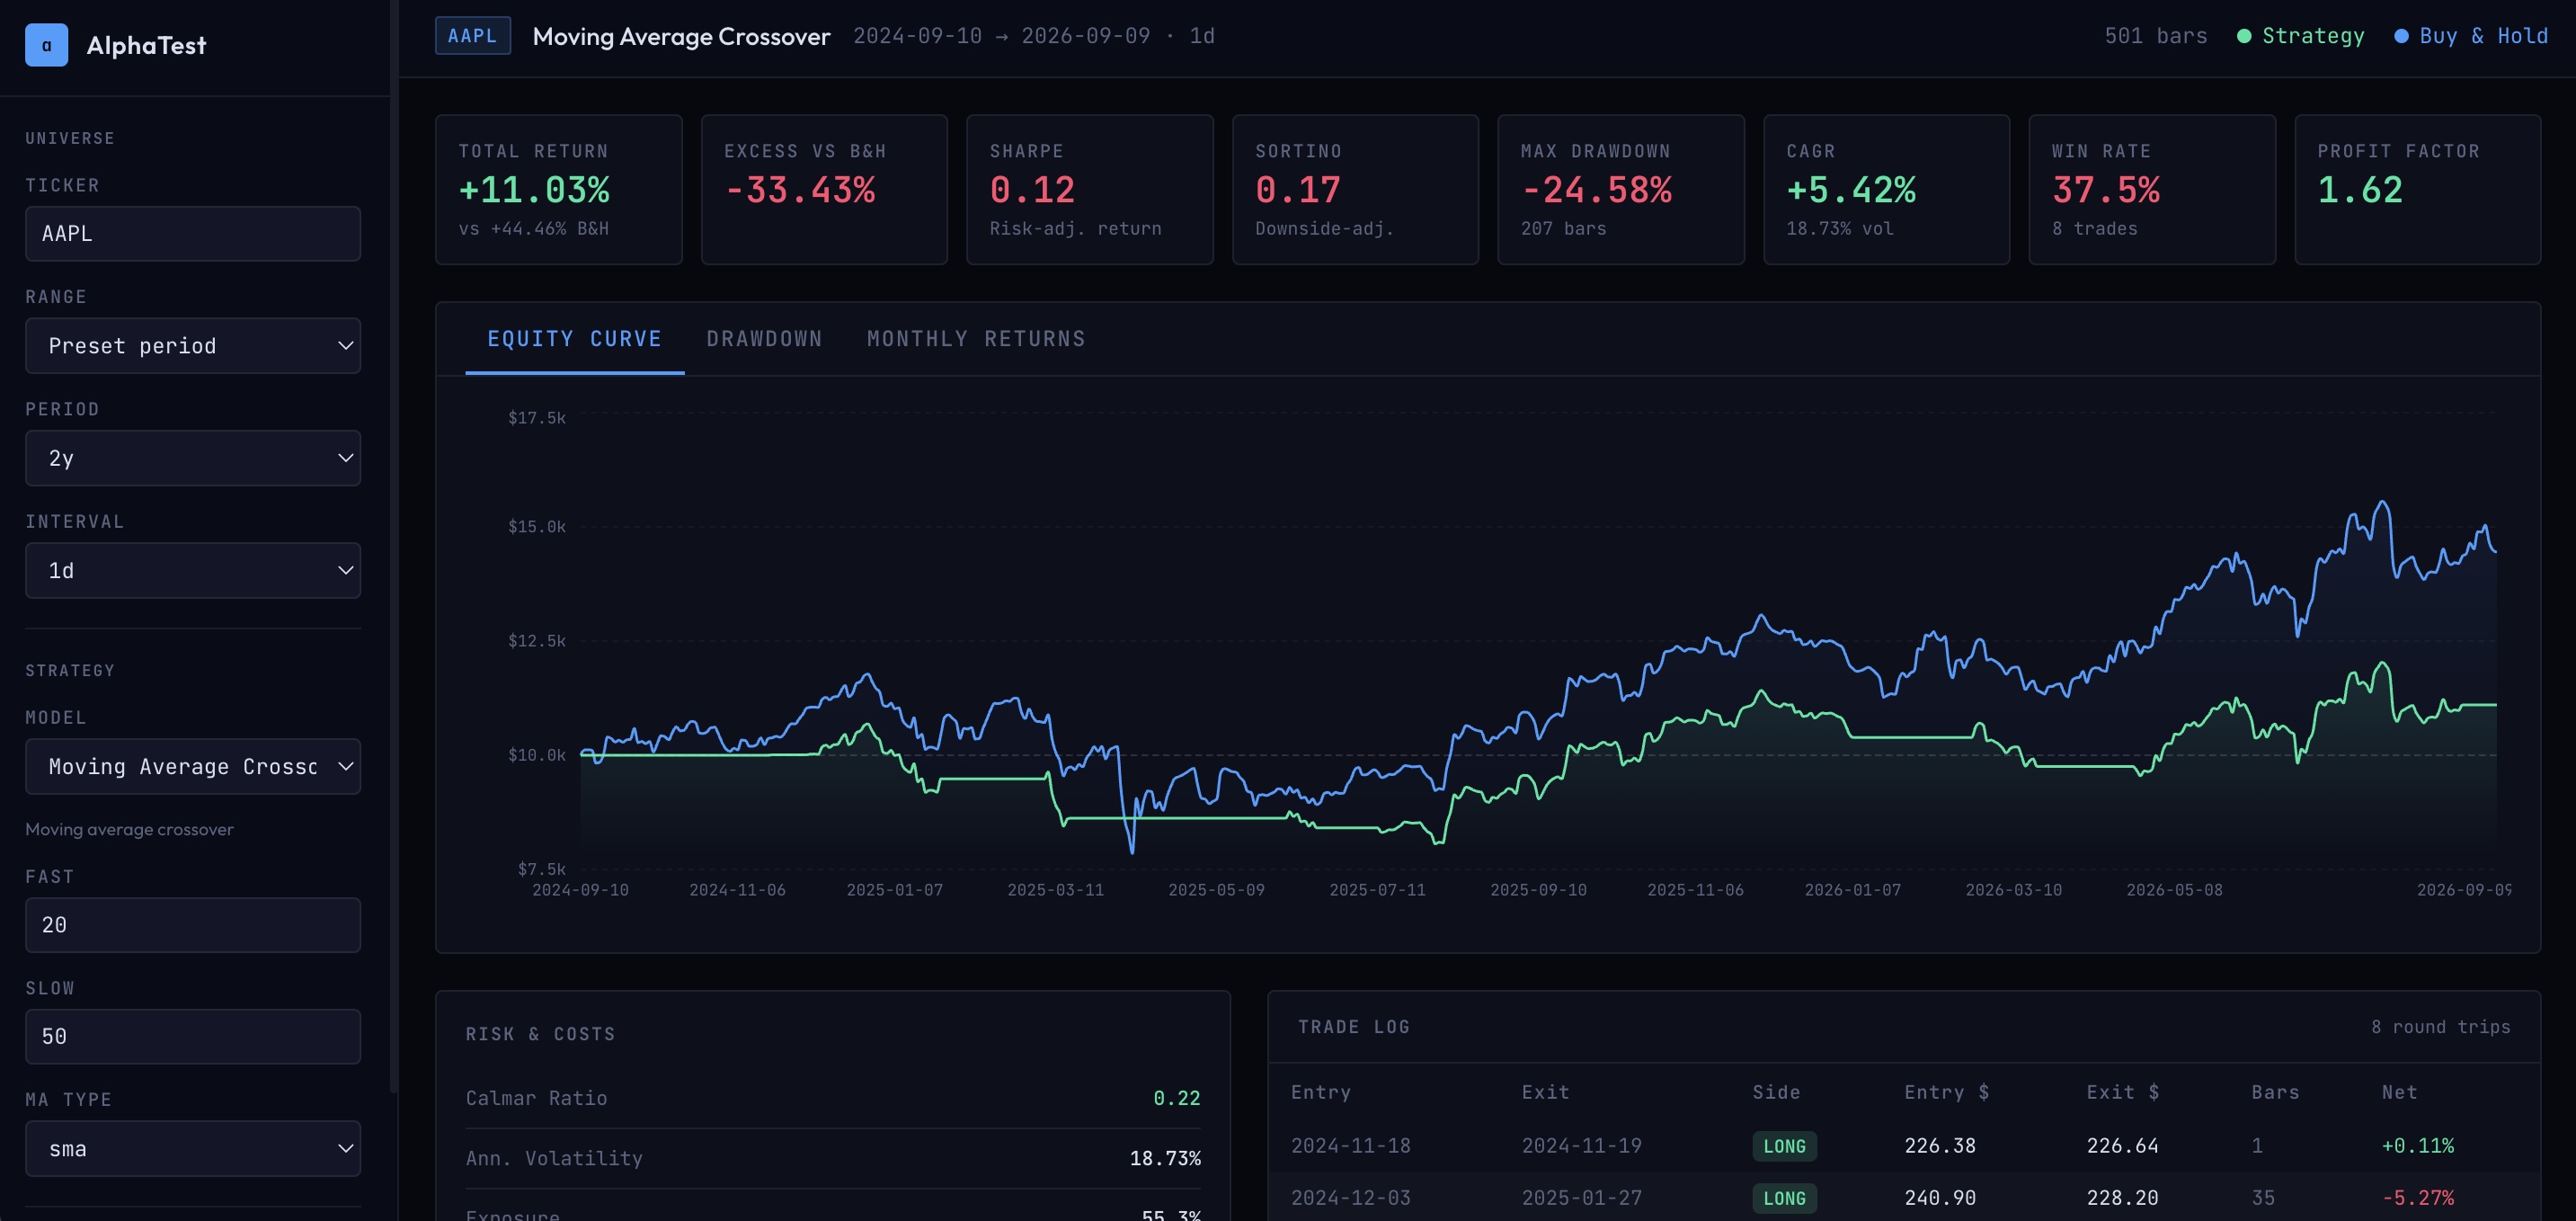The height and width of the screenshot is (1221, 2576).
Task: Click the Profit Factor 1.62 value
Action: [x=2360, y=190]
